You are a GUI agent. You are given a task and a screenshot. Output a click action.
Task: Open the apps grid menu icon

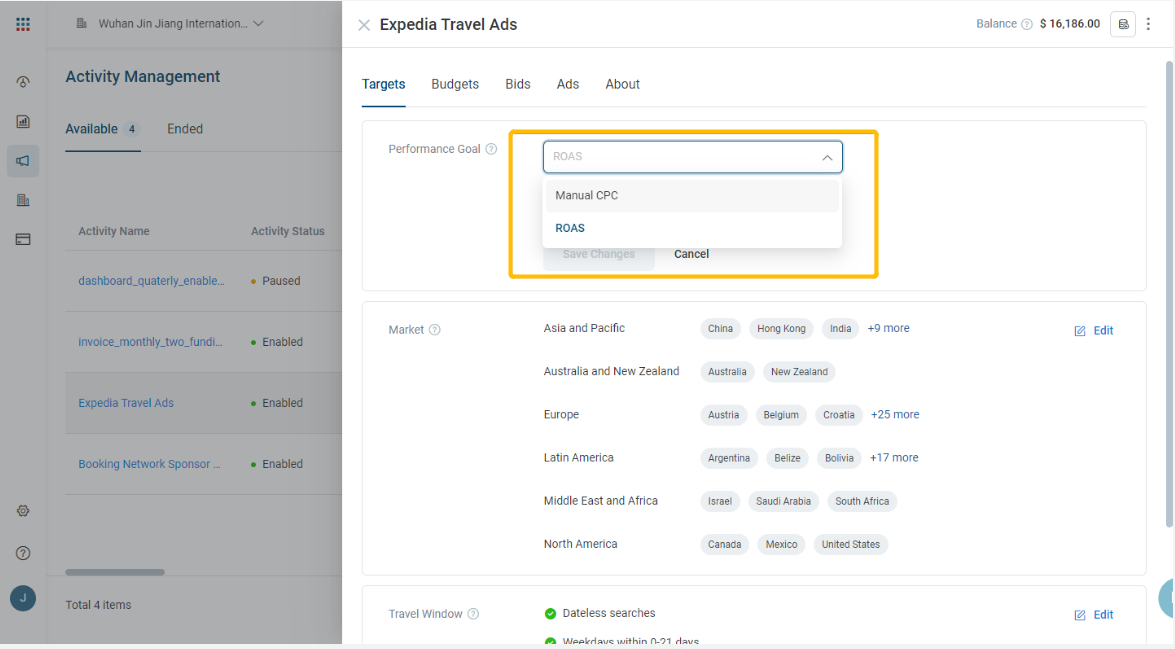pyautogui.click(x=23, y=24)
